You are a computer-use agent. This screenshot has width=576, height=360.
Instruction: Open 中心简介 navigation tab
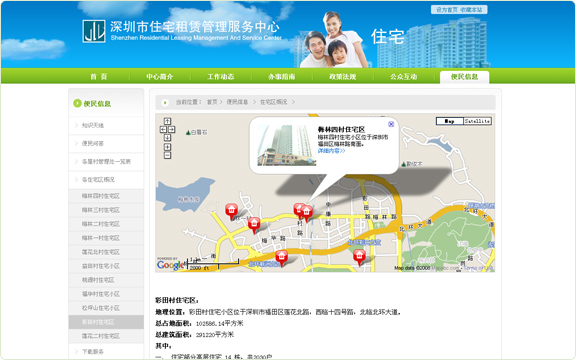(159, 77)
